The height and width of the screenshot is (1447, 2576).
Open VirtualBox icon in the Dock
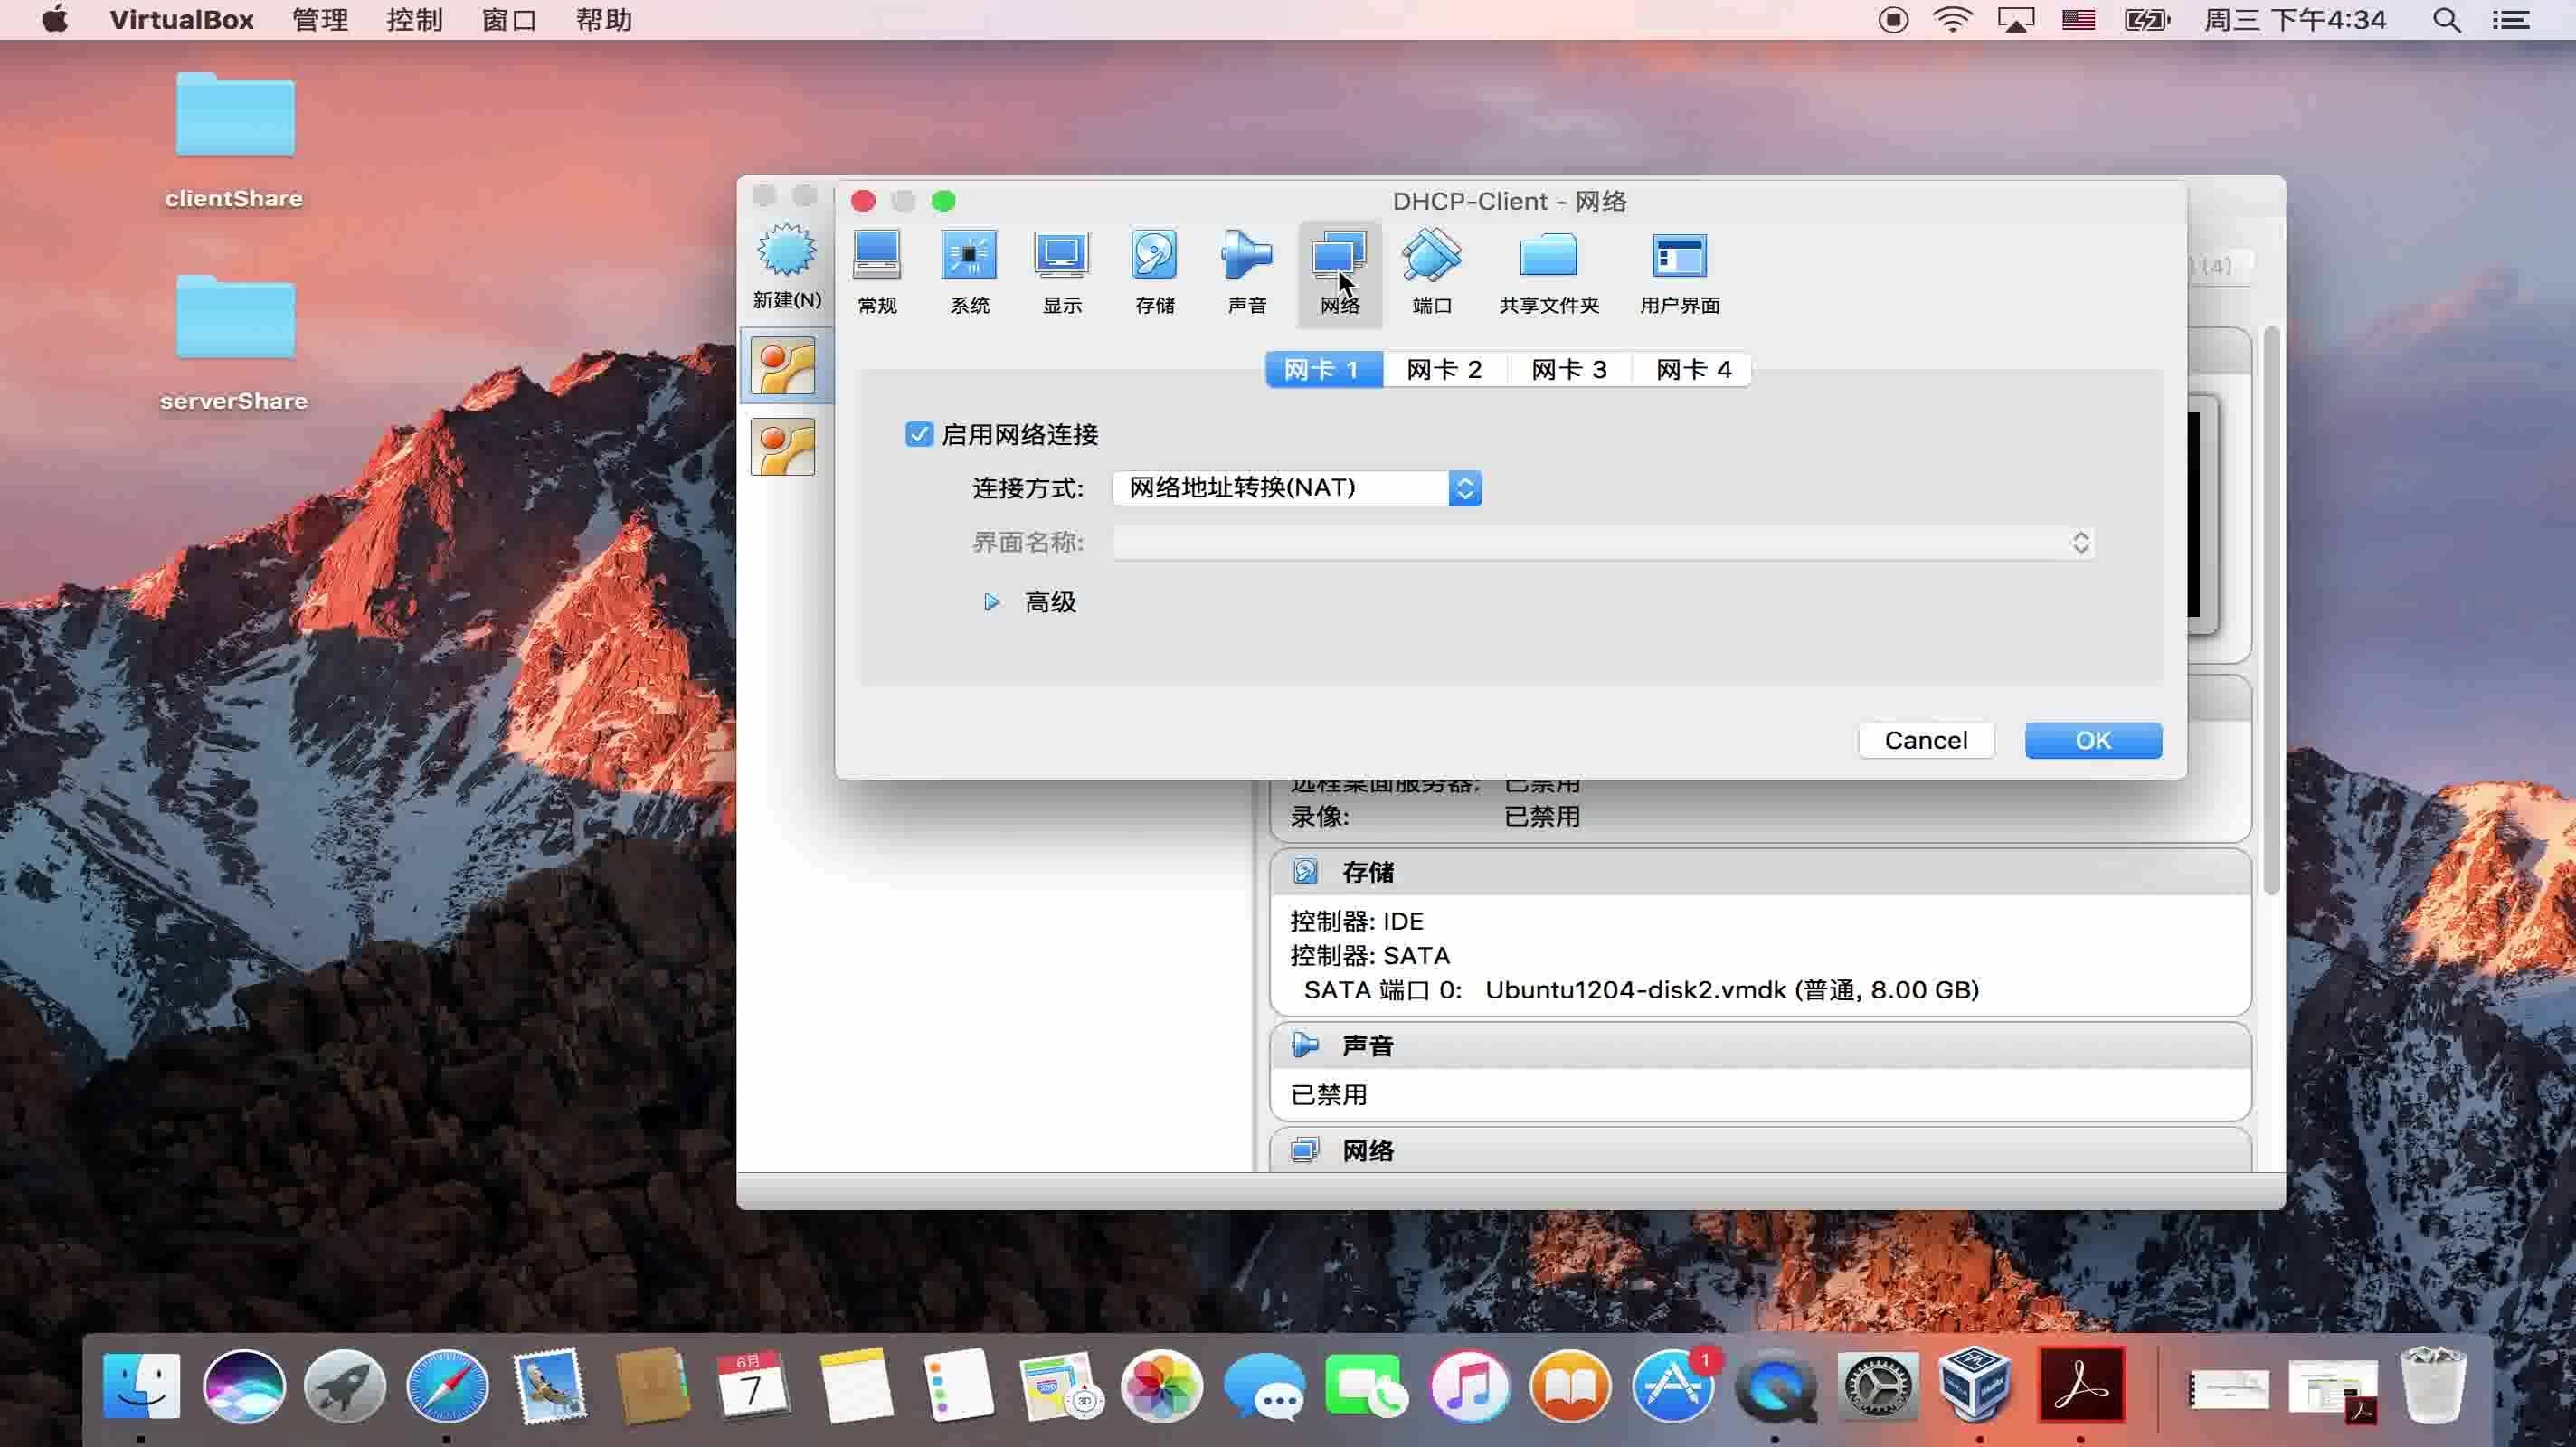pyautogui.click(x=1976, y=1386)
